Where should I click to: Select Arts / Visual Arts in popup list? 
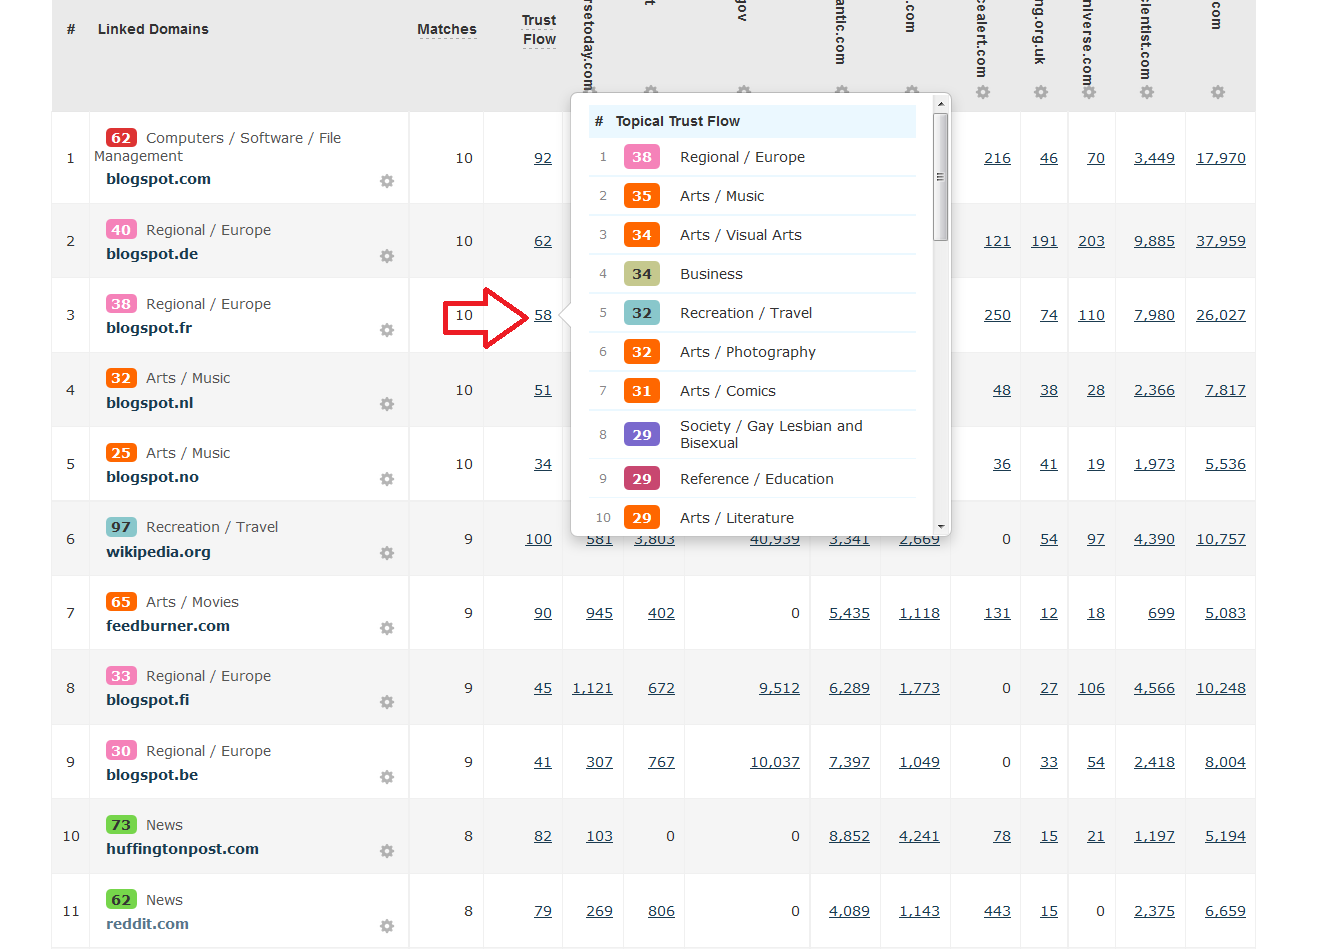click(741, 235)
